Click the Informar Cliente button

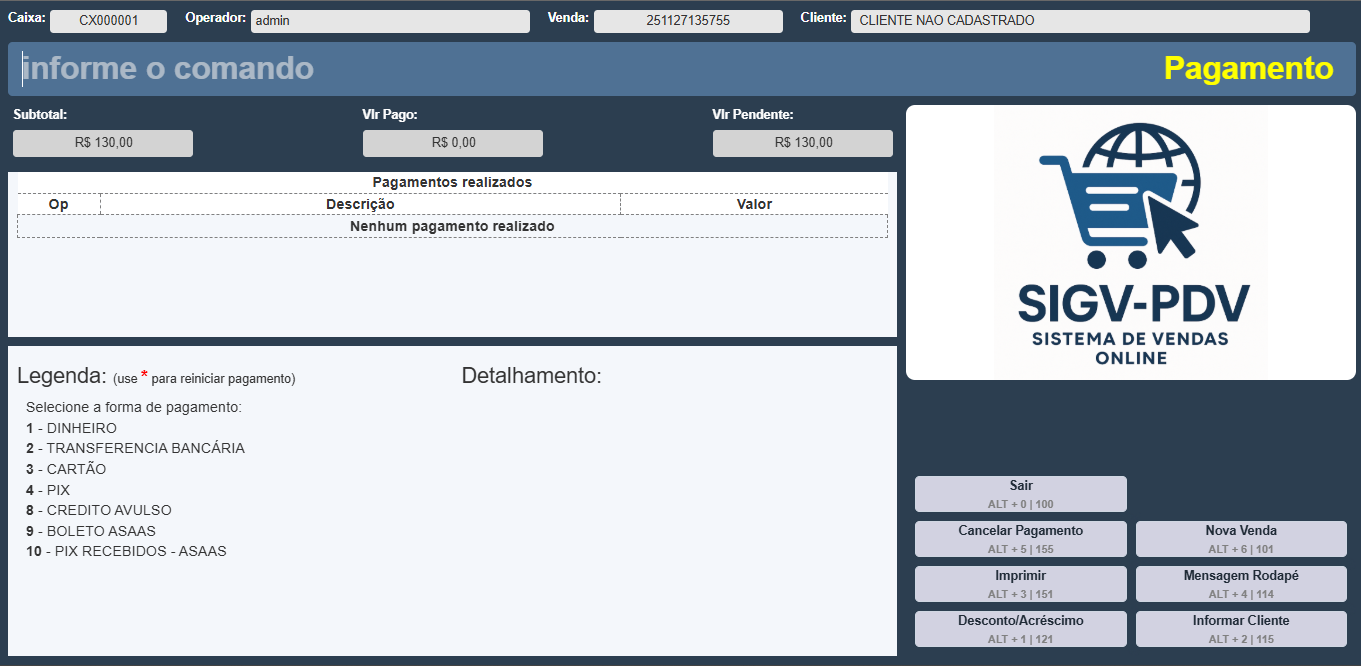point(1241,629)
